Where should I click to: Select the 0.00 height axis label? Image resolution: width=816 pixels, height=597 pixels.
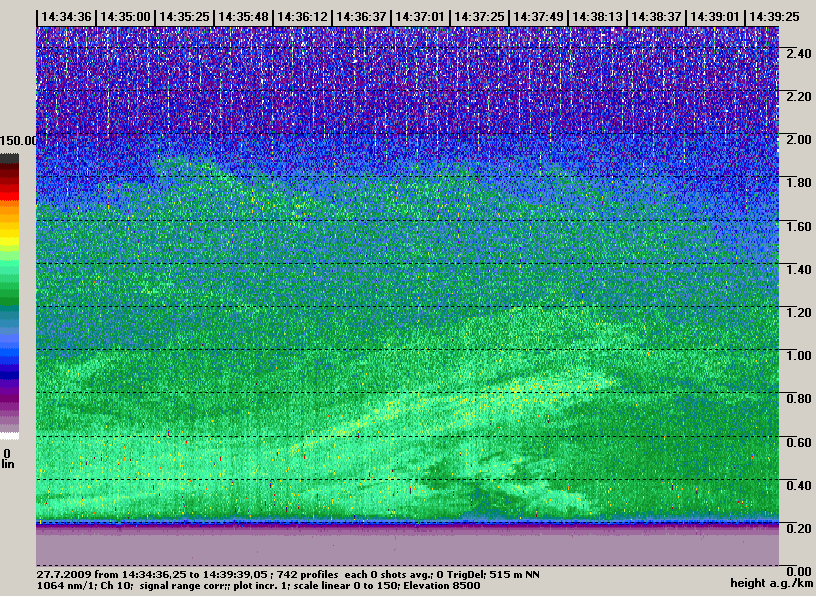(x=798, y=572)
